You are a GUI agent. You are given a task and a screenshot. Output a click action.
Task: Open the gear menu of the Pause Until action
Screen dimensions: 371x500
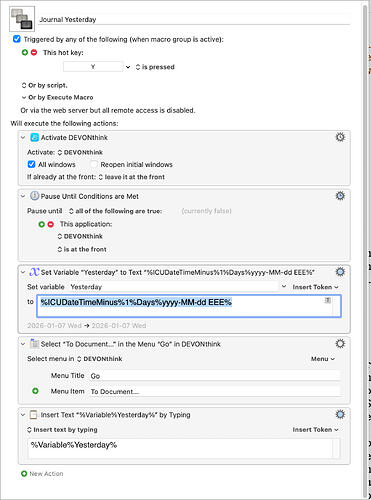click(x=340, y=196)
